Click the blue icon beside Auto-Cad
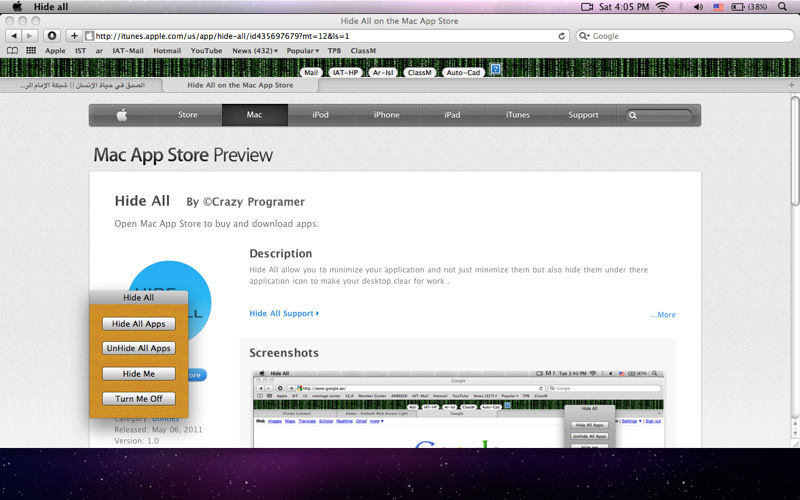The width and height of the screenshot is (800, 500). [x=495, y=69]
